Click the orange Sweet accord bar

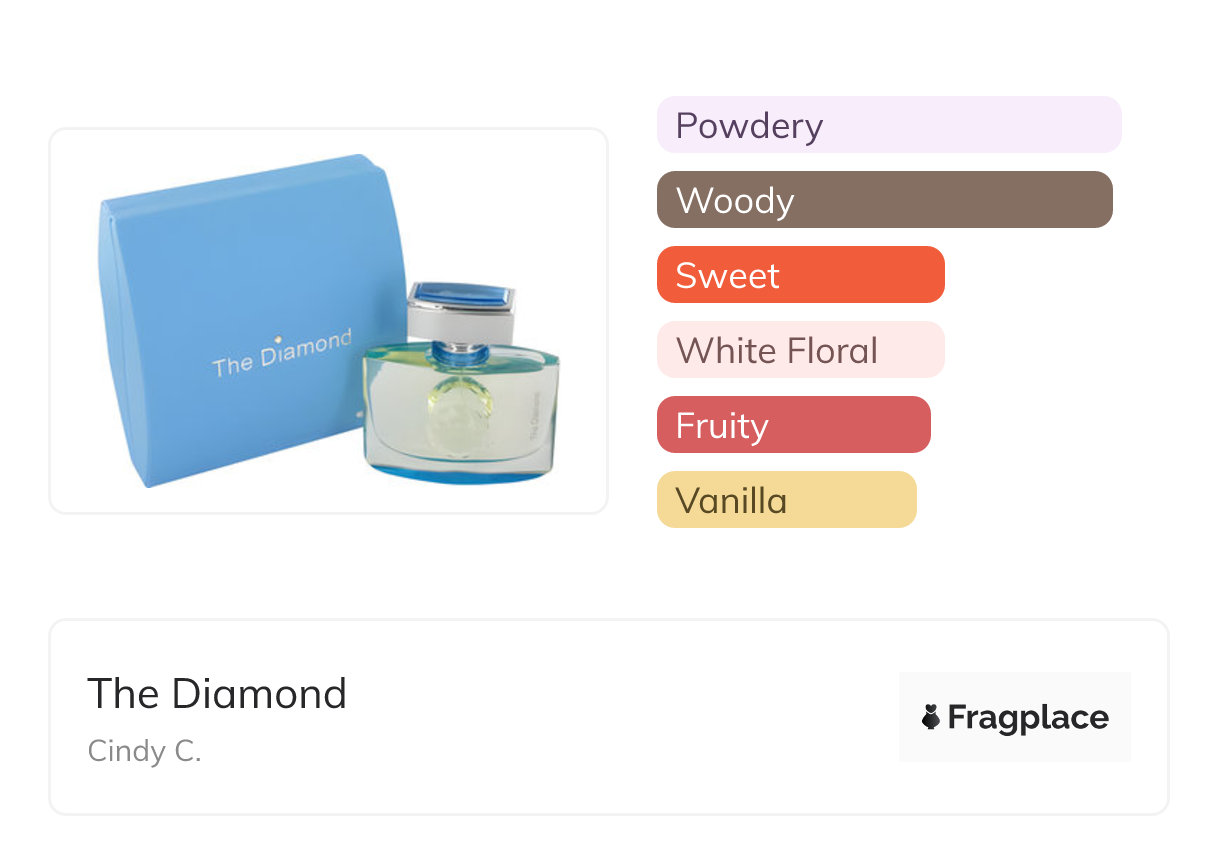point(800,275)
